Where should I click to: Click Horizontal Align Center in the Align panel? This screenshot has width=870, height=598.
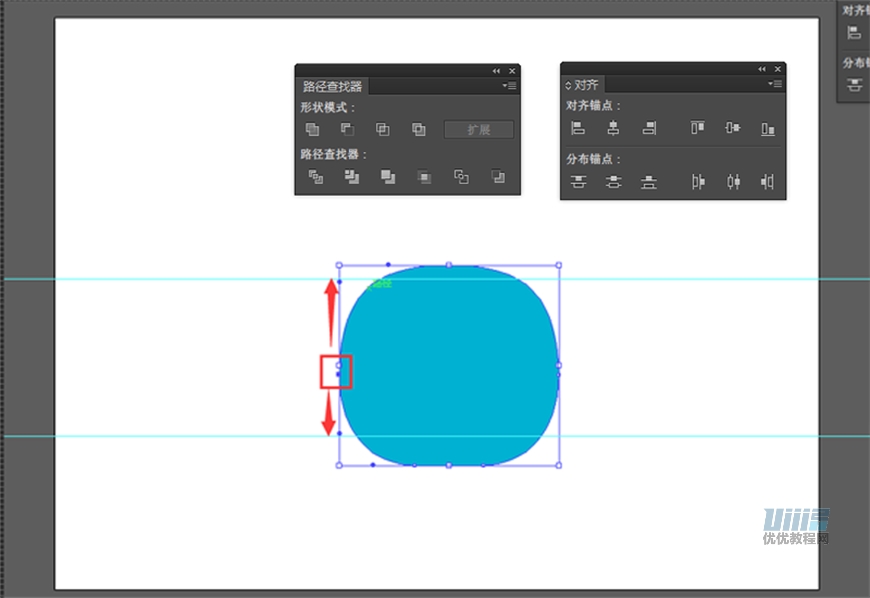pyautogui.click(x=613, y=128)
